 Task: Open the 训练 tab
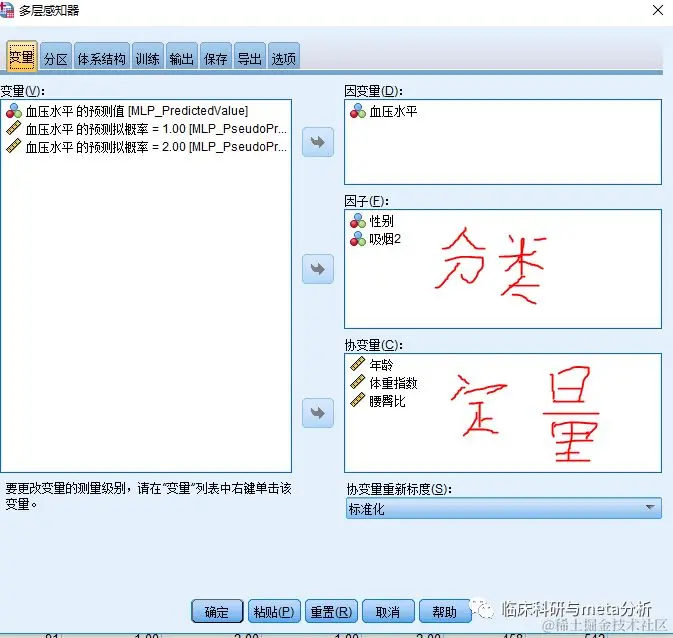coord(148,57)
